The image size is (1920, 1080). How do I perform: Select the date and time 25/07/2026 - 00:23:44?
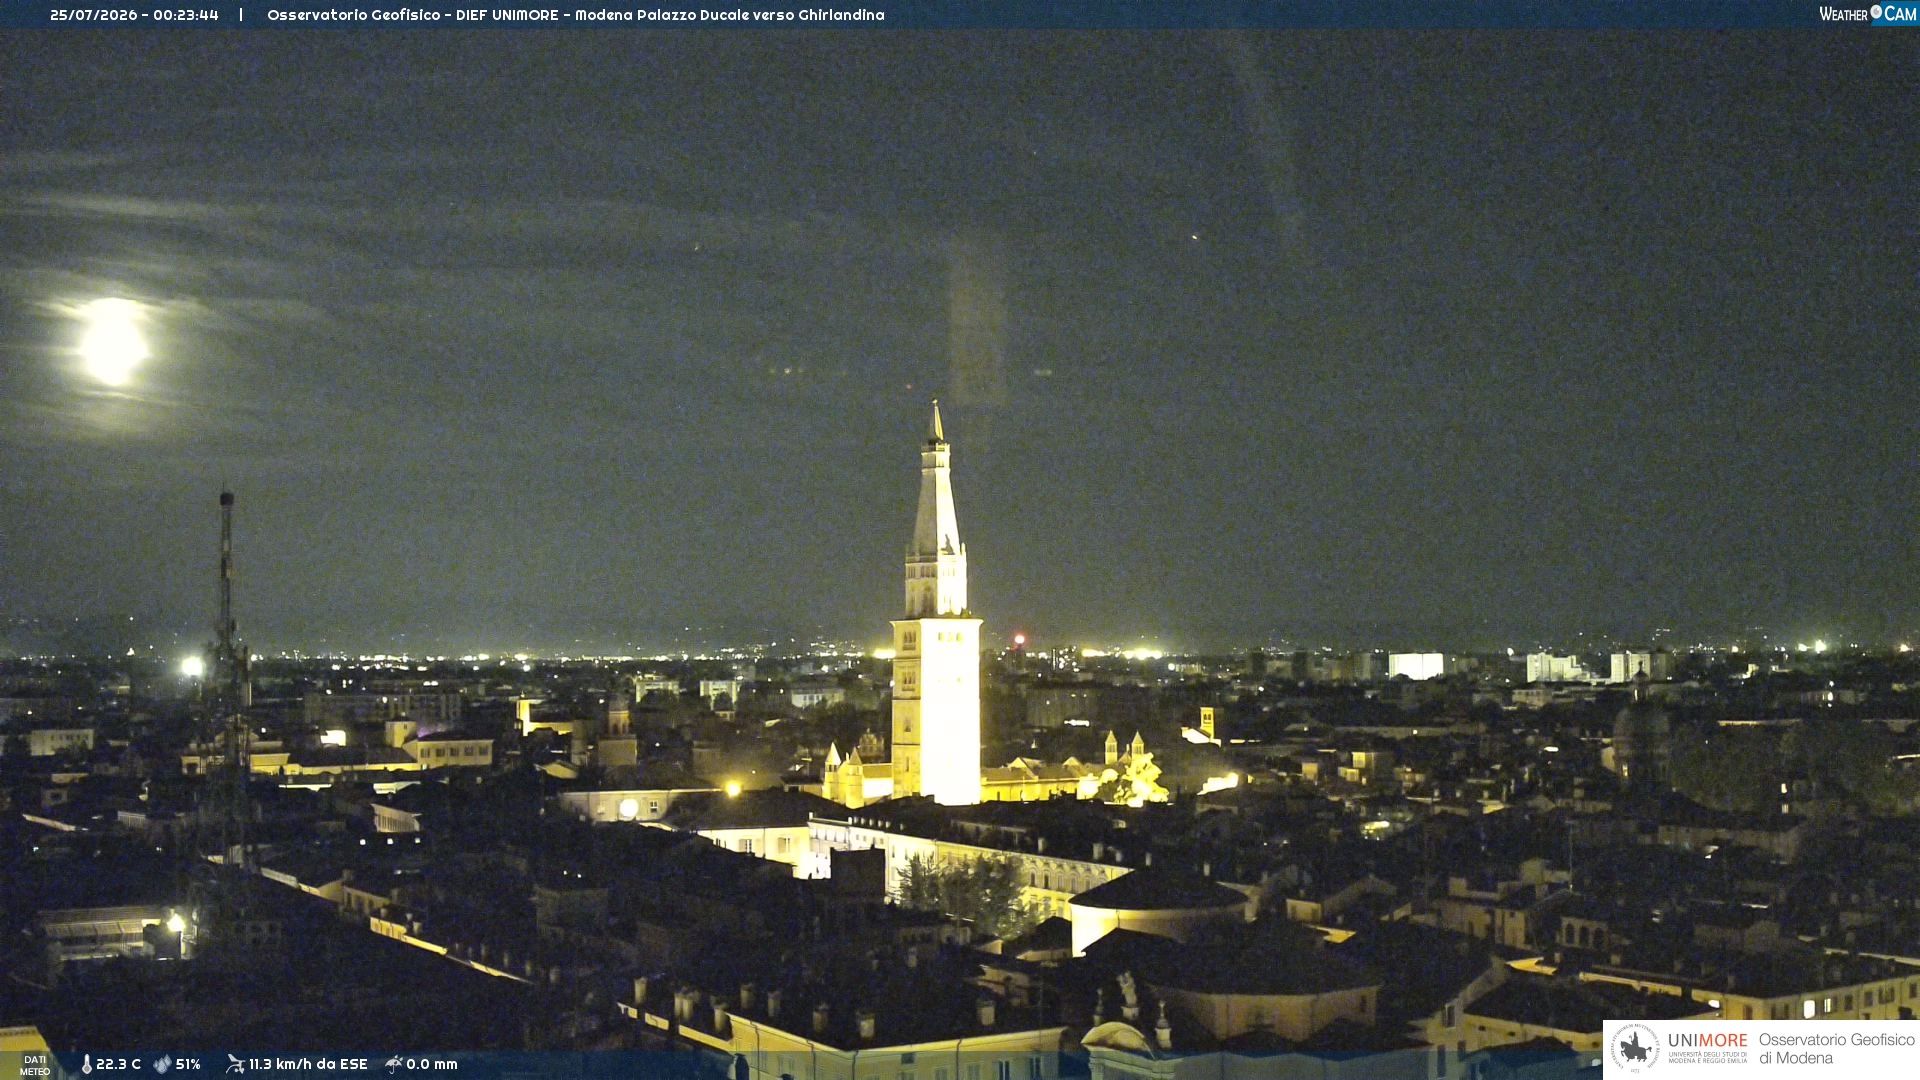tap(134, 15)
